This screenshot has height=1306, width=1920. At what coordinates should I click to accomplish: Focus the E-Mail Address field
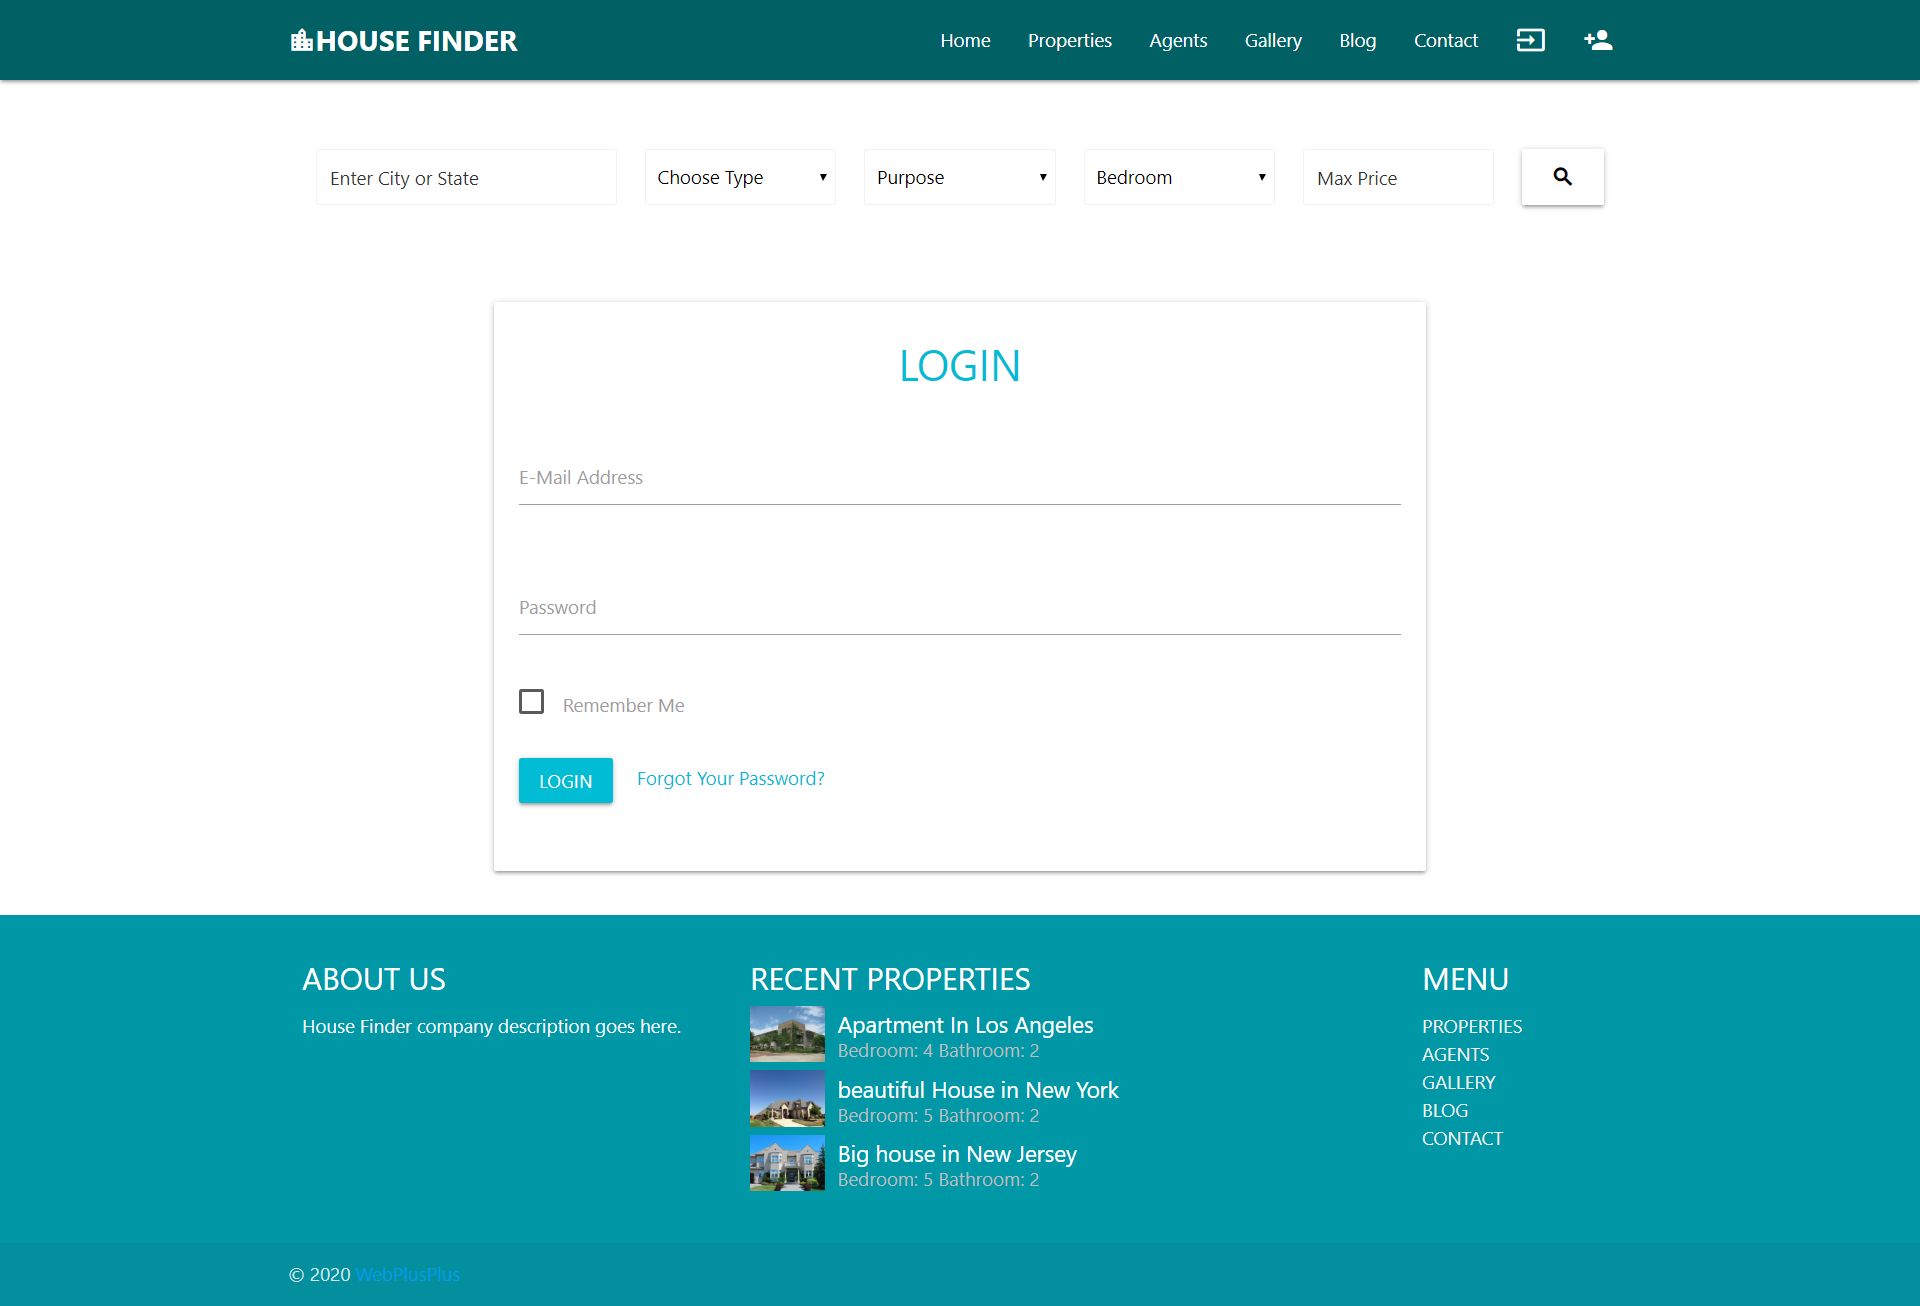(x=958, y=479)
